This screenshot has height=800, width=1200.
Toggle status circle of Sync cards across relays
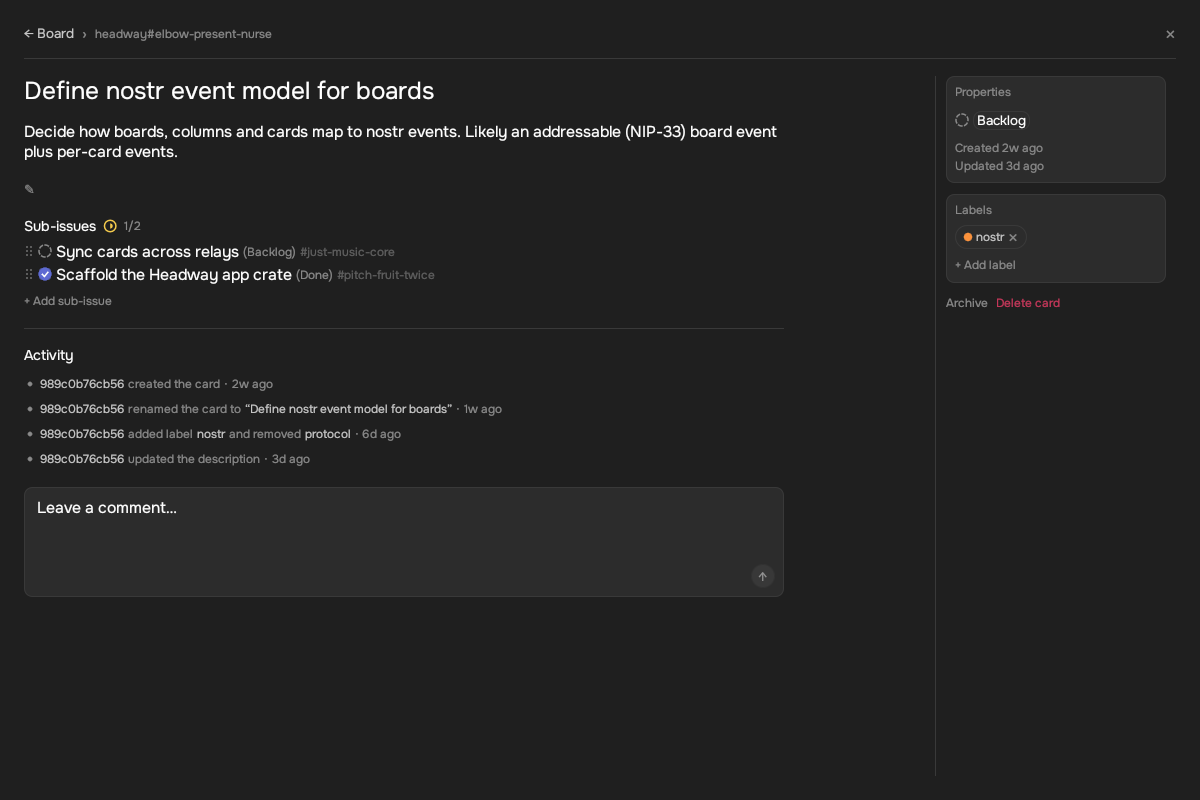(x=45, y=251)
